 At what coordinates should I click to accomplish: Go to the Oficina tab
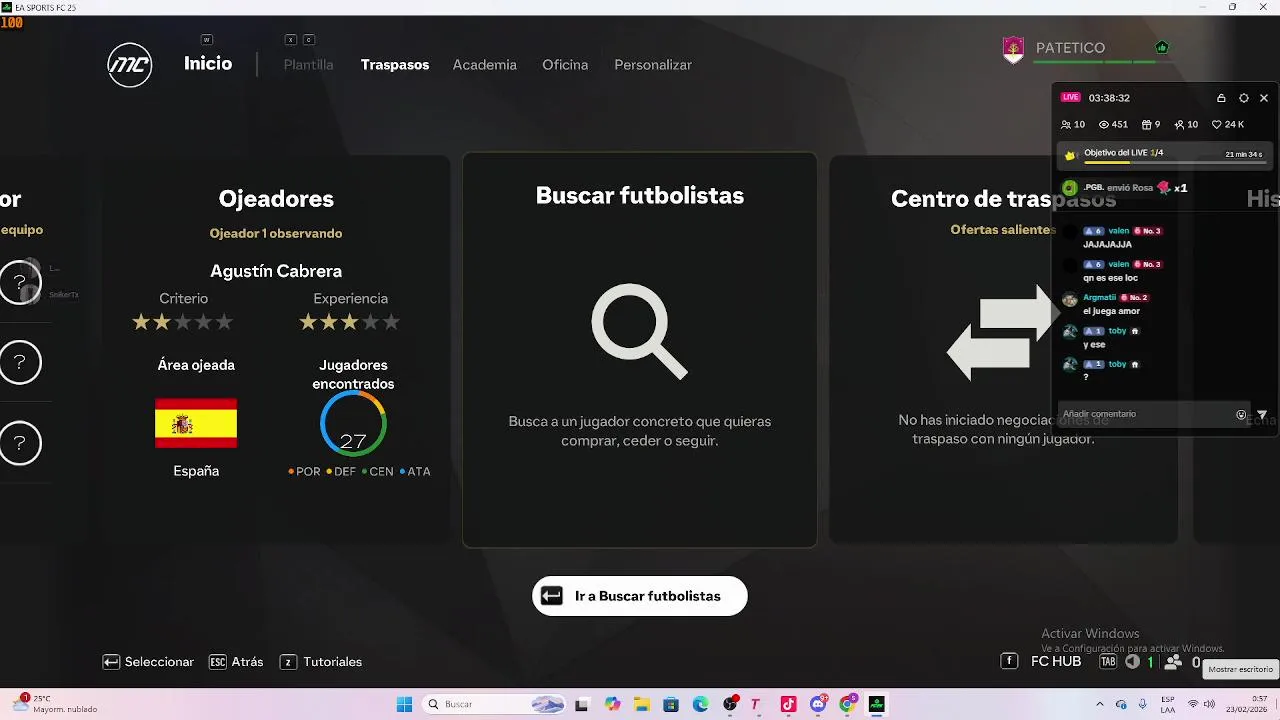(565, 65)
